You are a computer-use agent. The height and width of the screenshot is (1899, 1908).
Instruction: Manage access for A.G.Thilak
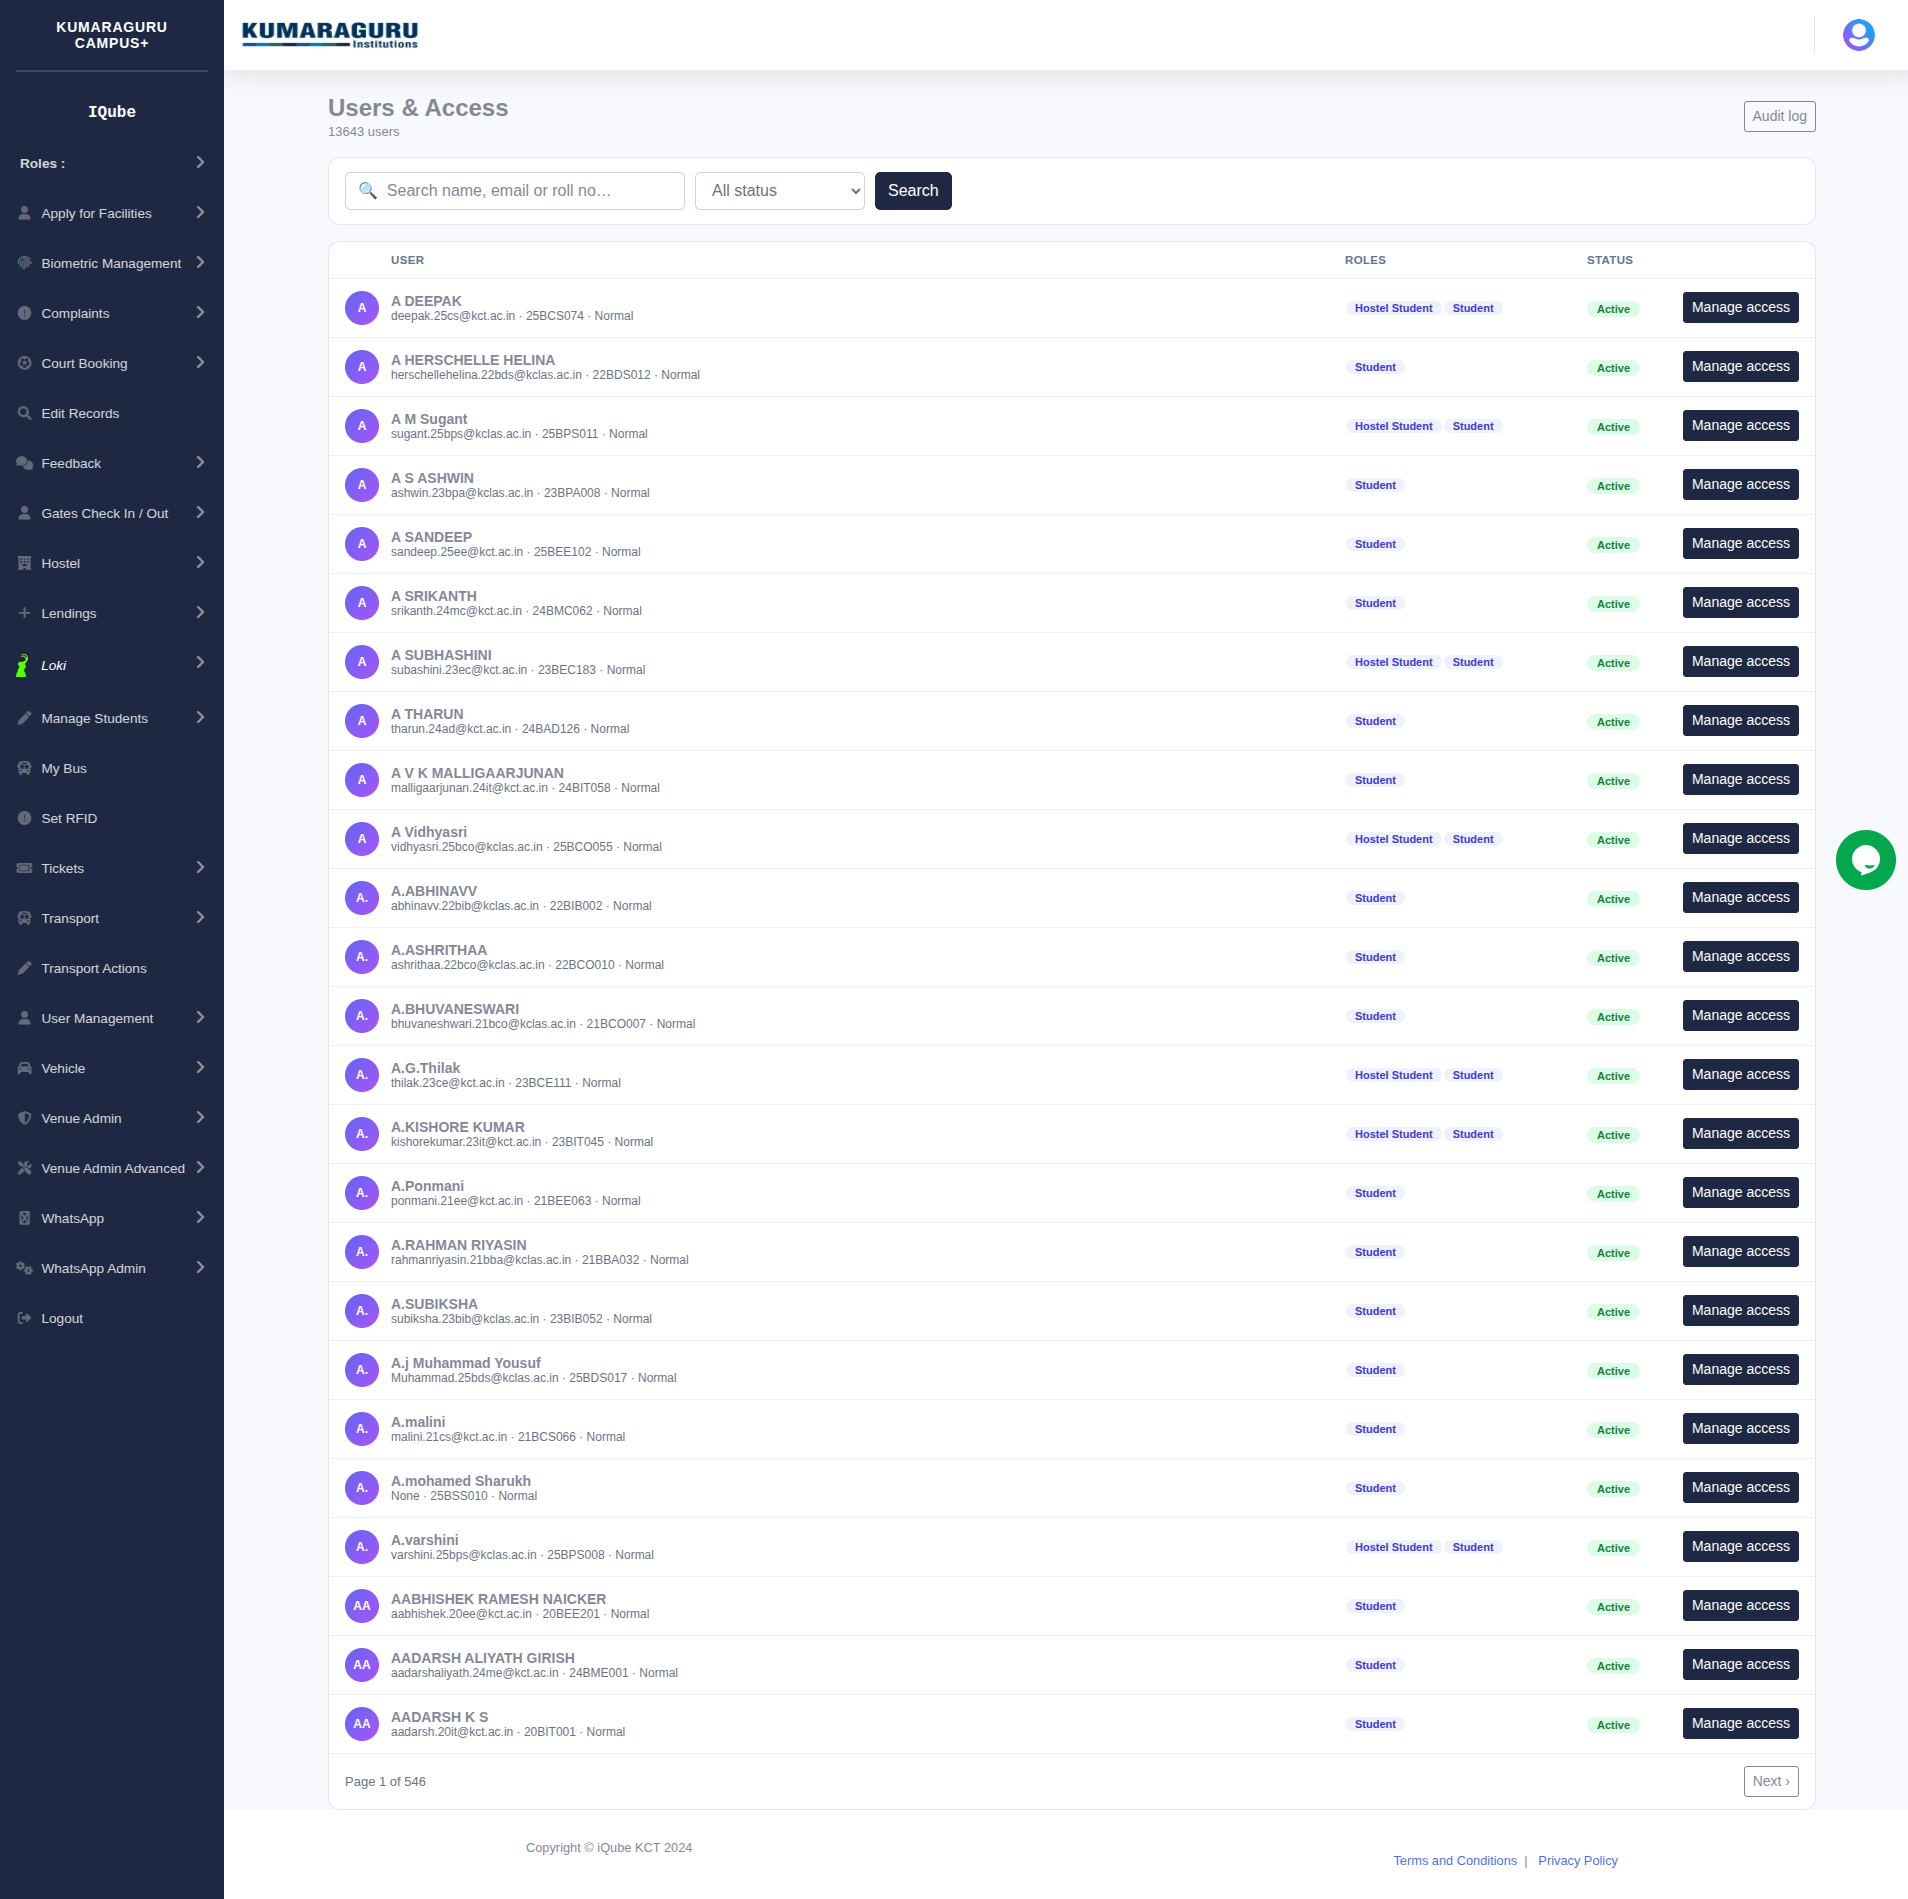pos(1740,1075)
